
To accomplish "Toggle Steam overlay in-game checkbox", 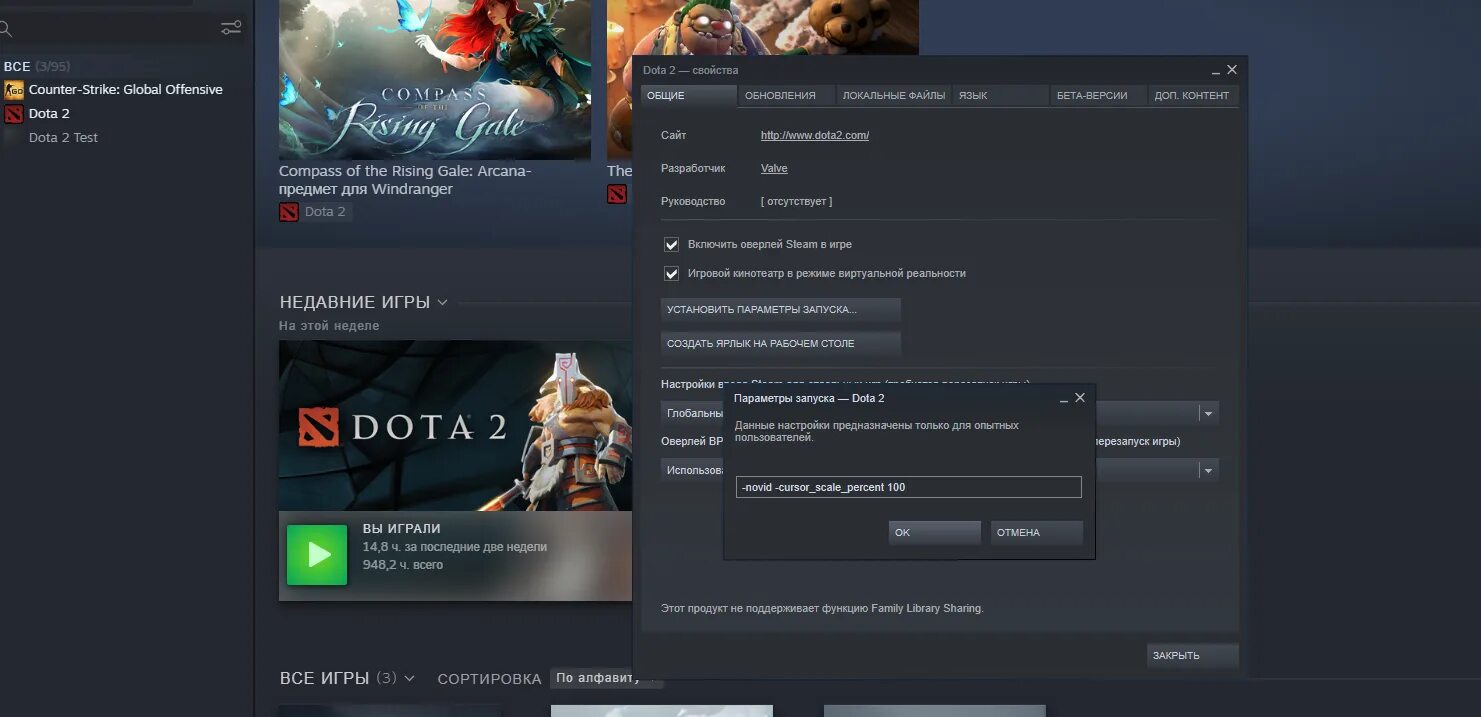I will point(672,244).
